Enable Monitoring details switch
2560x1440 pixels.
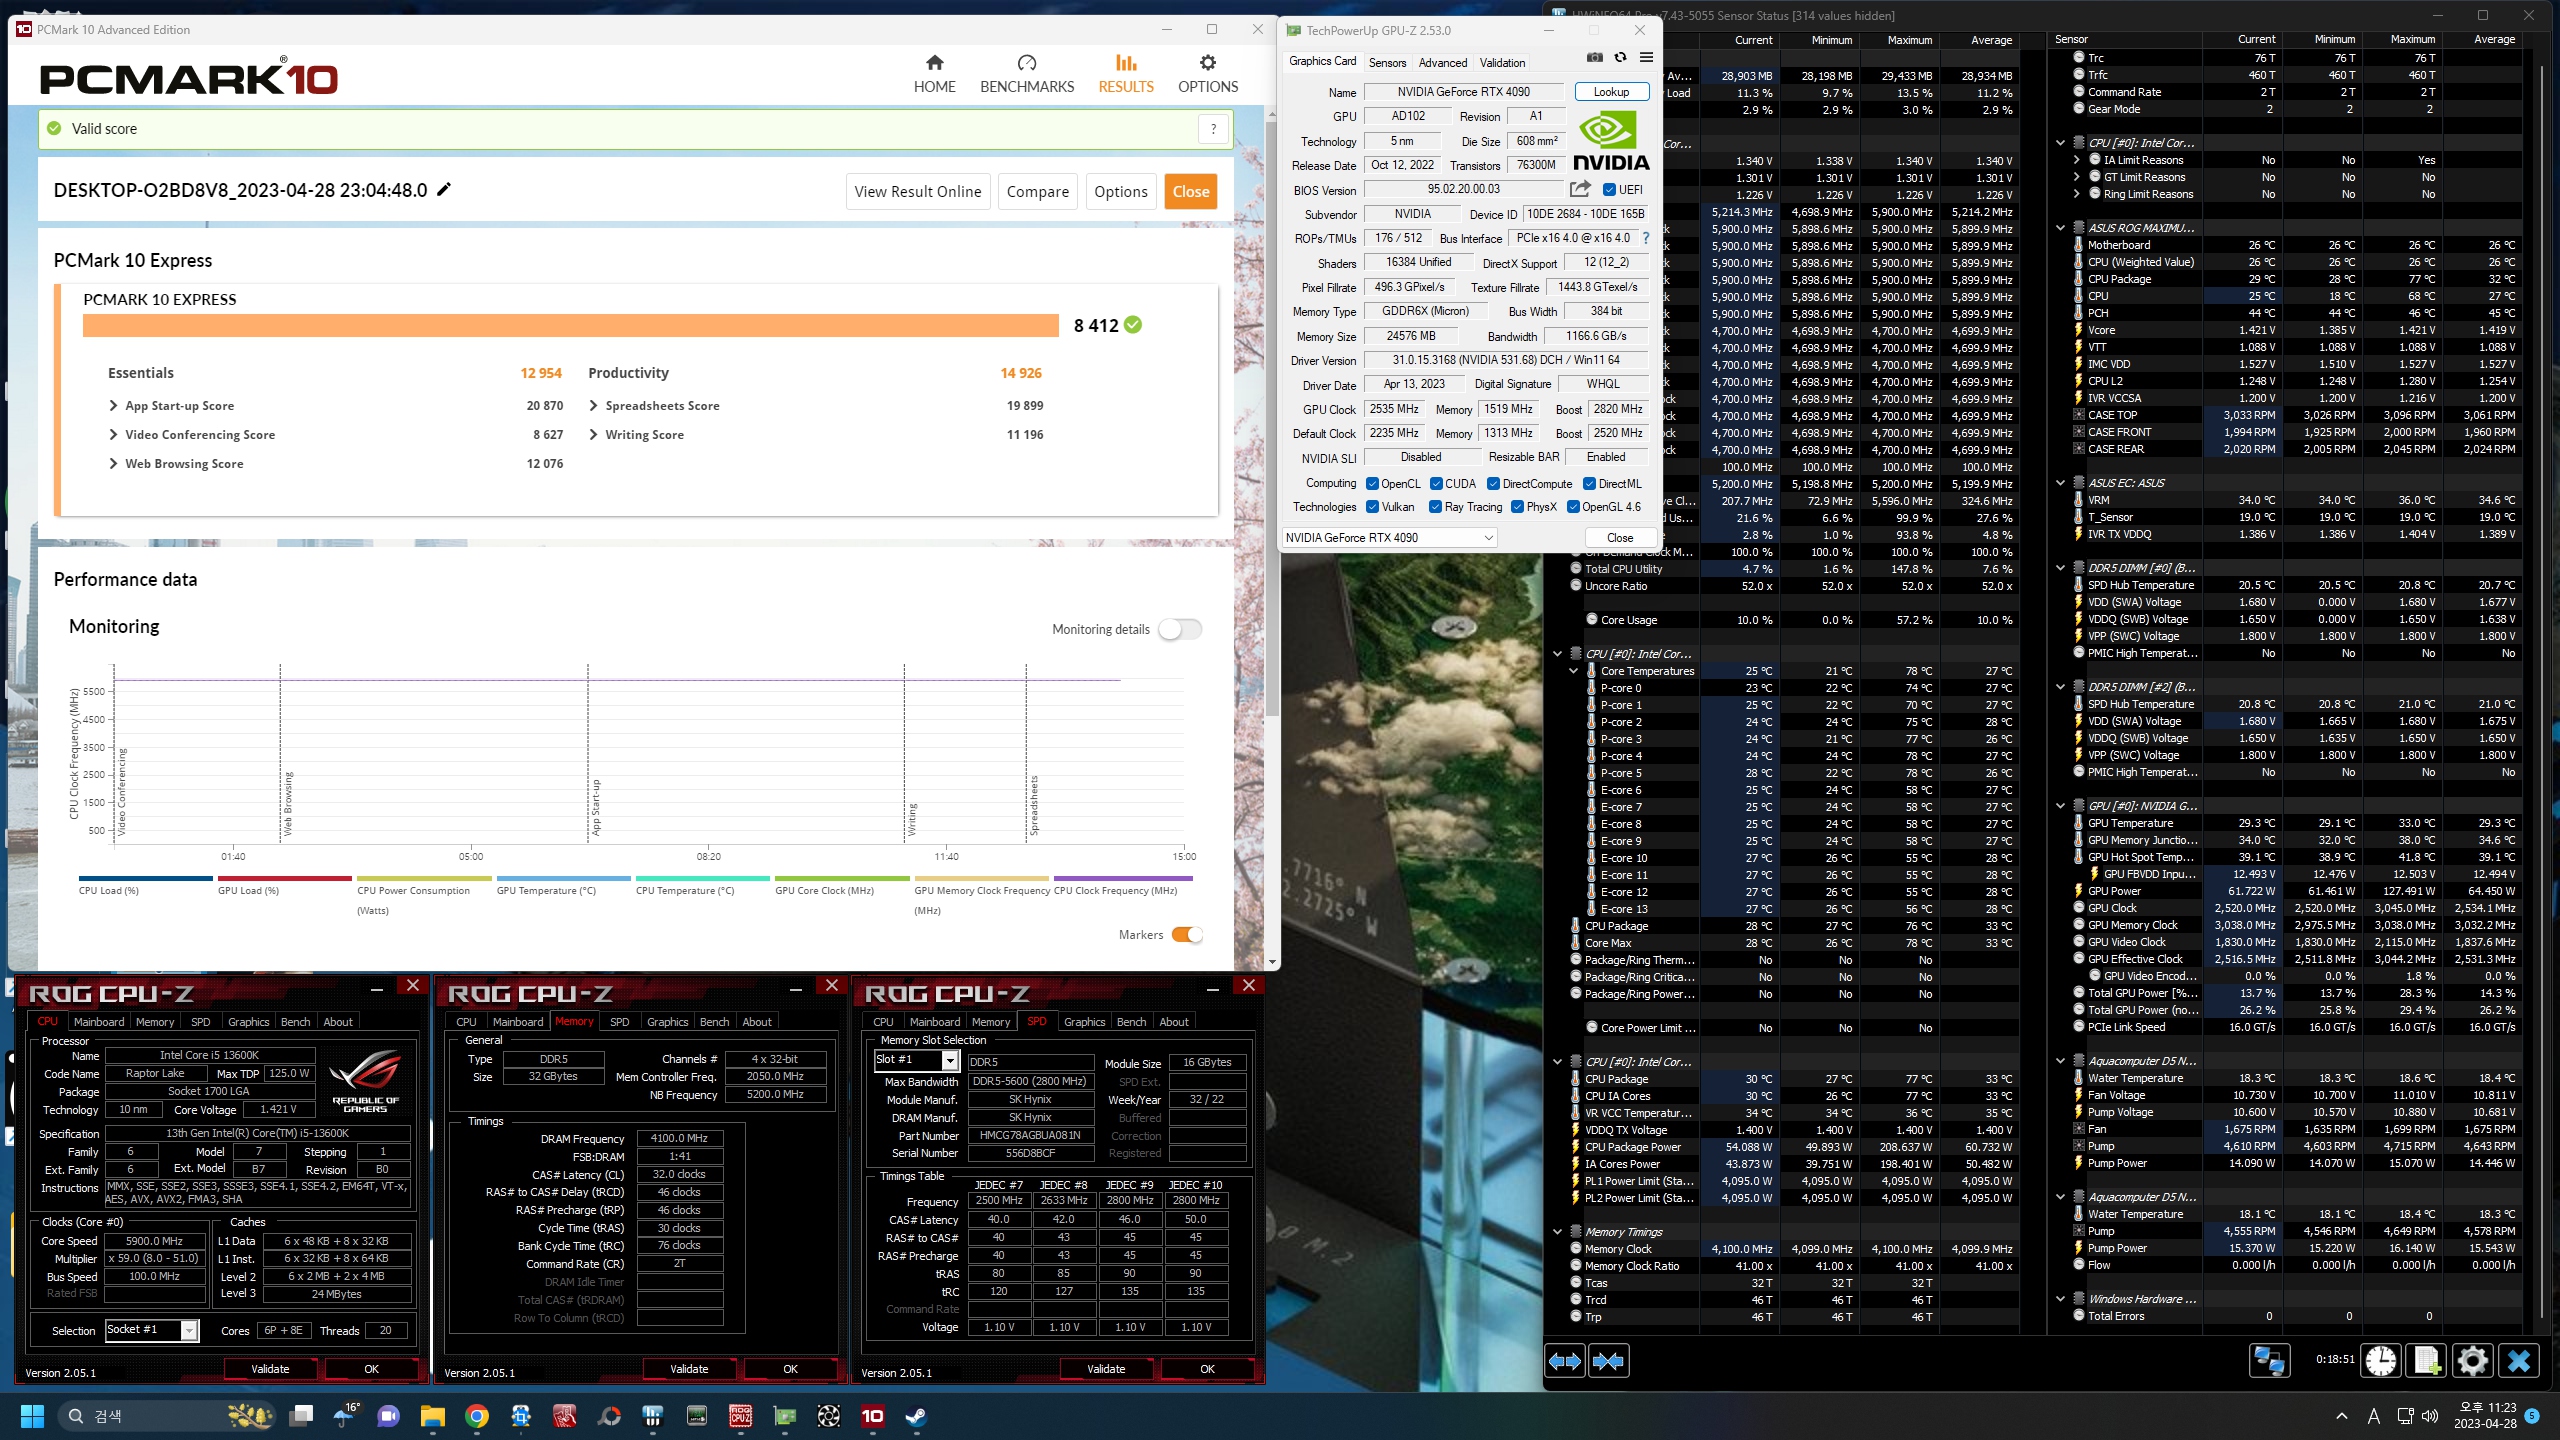(1180, 629)
